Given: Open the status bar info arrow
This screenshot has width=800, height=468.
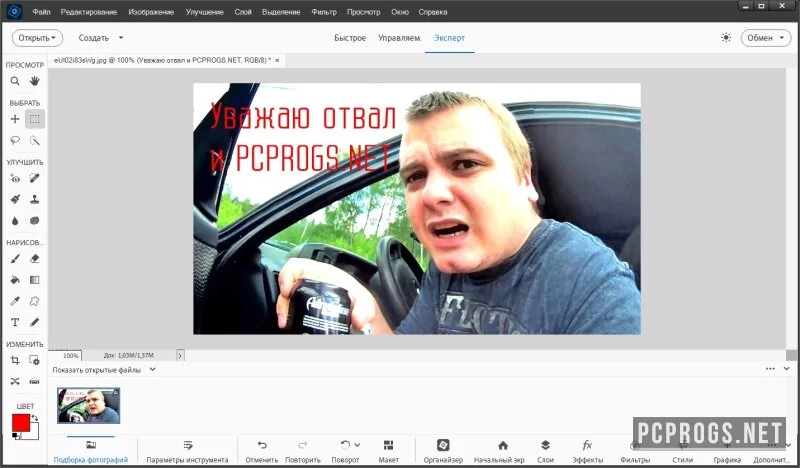Looking at the screenshot, I should pos(180,355).
